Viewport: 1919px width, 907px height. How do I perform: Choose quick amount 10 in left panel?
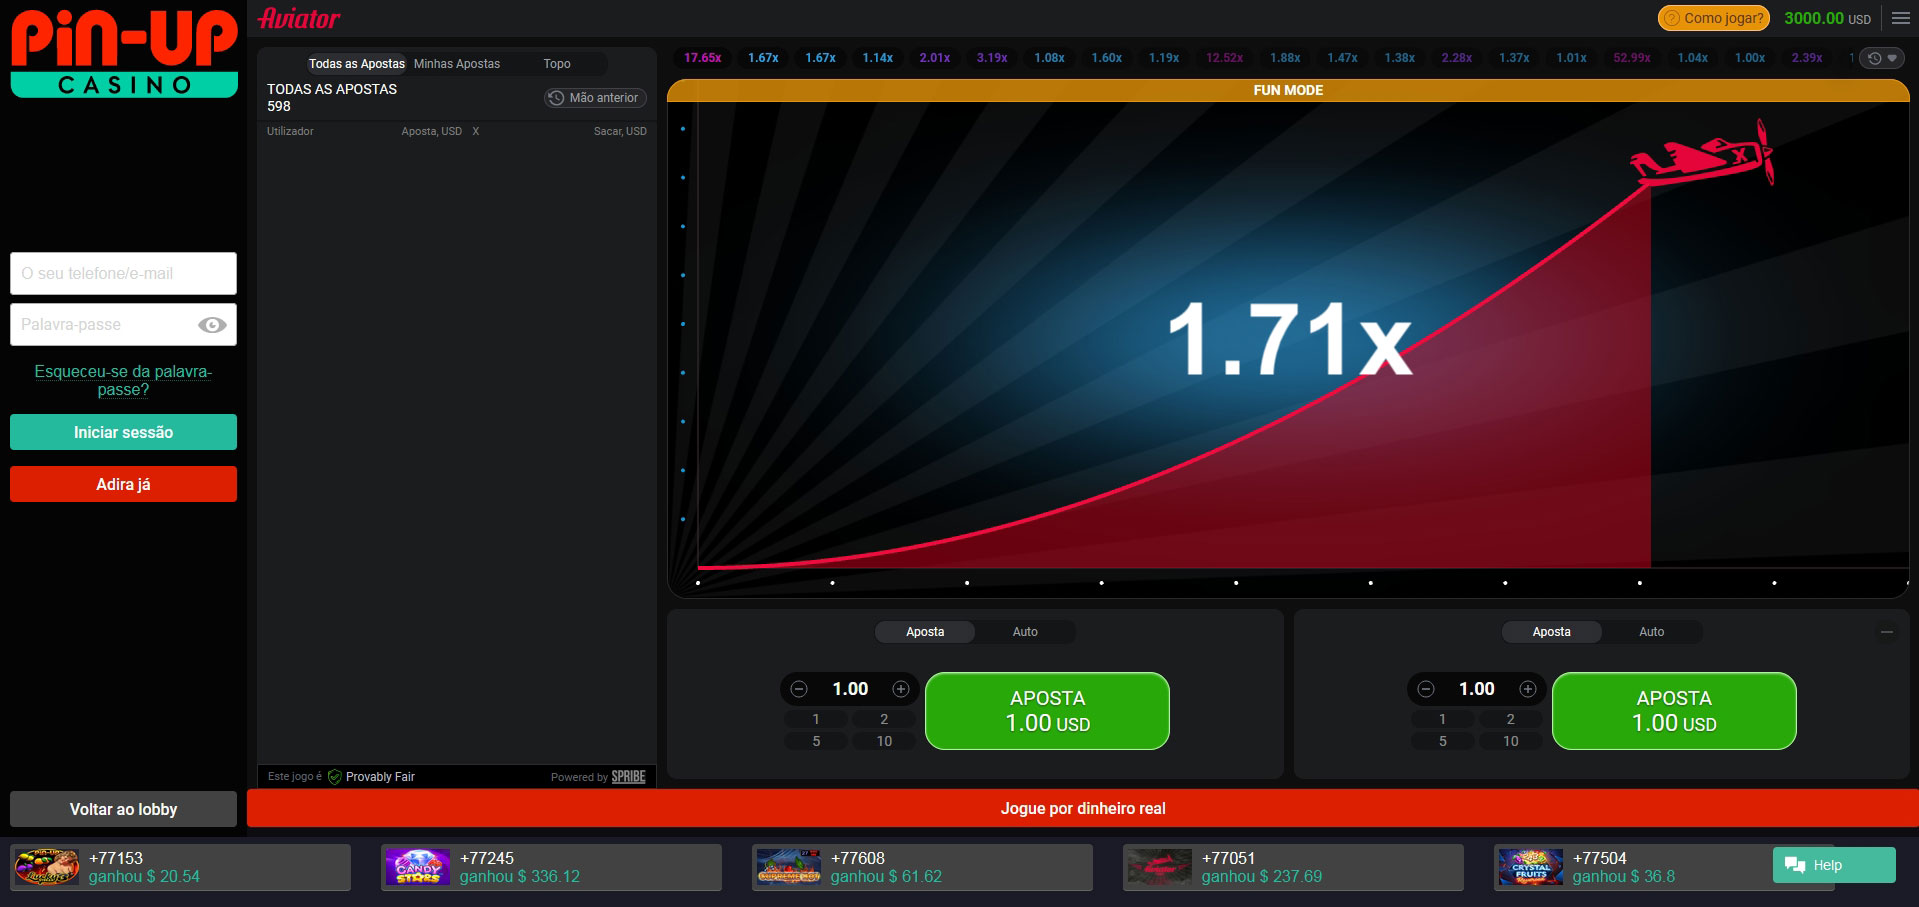click(884, 741)
